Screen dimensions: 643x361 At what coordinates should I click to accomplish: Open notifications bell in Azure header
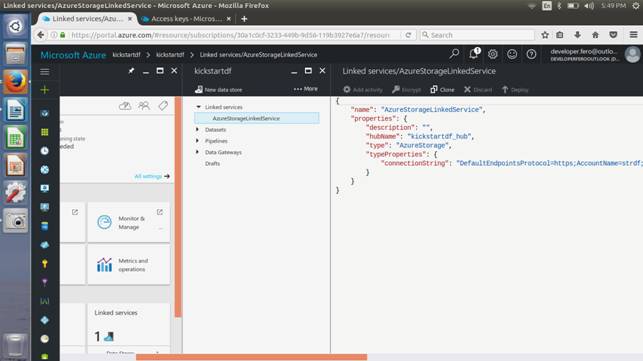pos(474,53)
